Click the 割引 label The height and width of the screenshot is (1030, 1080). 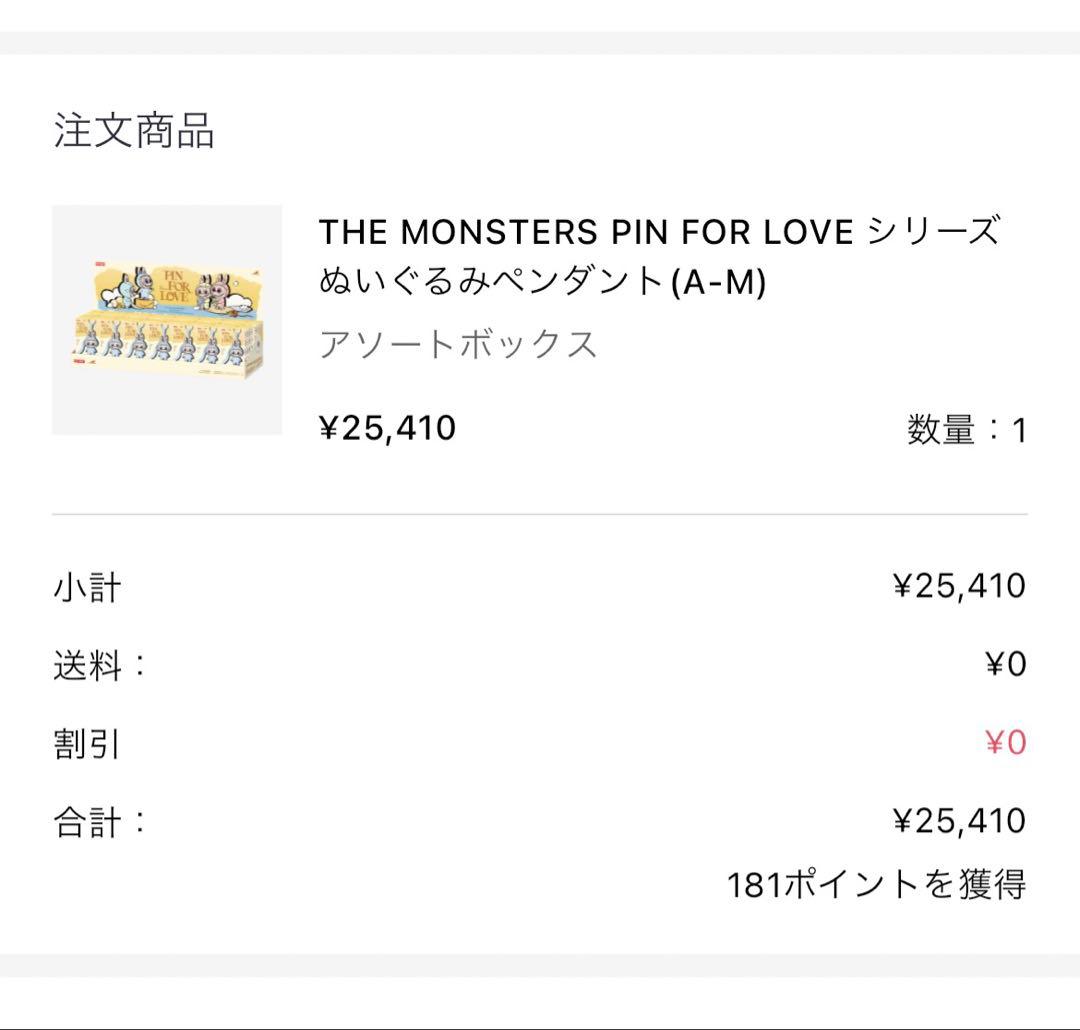[87, 744]
